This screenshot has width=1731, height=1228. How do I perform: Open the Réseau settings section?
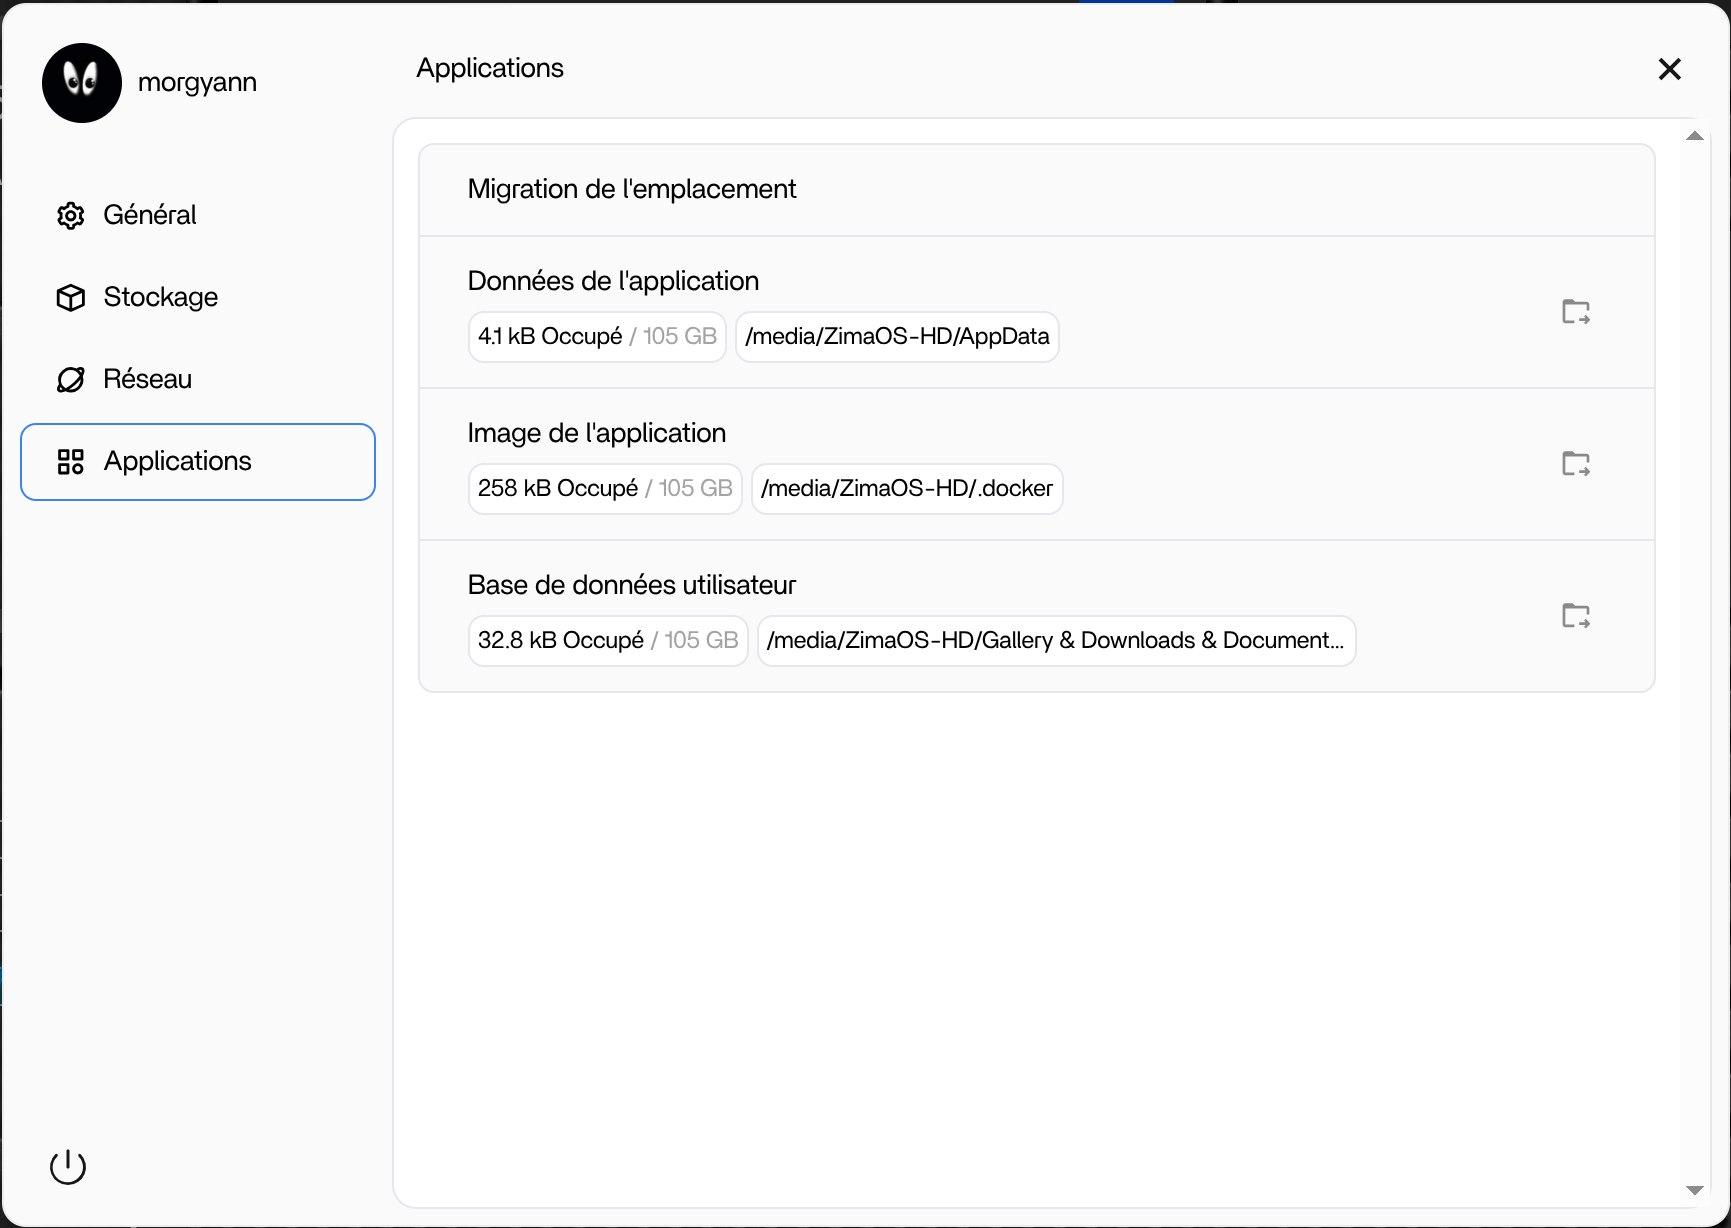coord(147,379)
